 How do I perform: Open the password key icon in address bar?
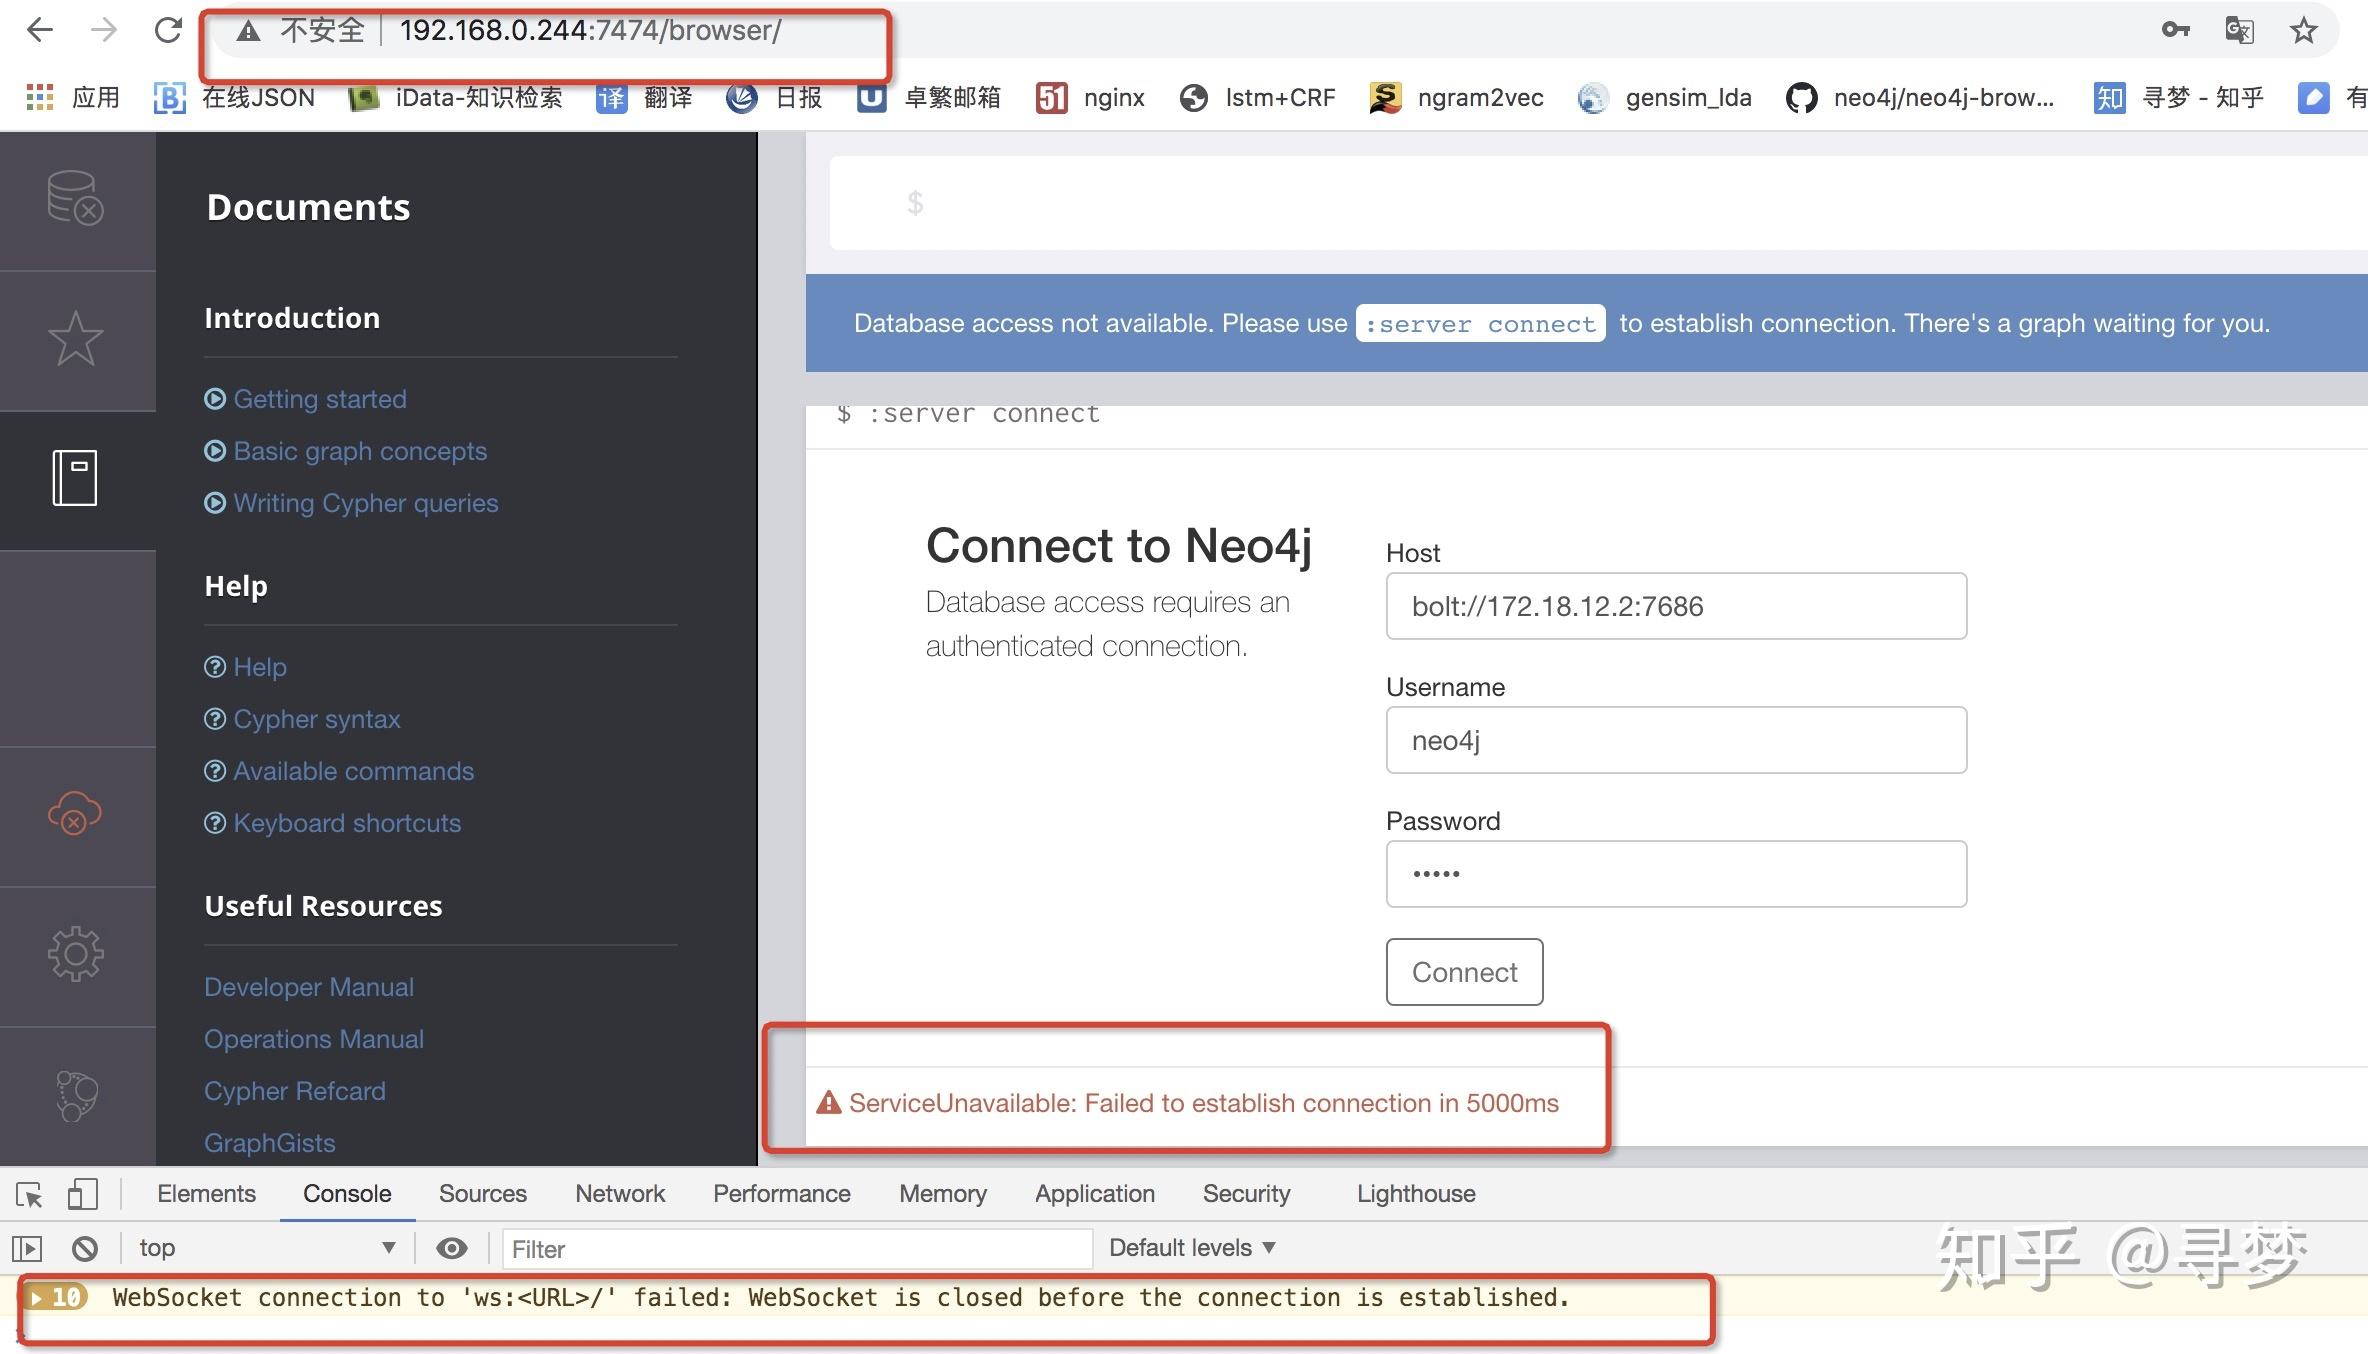pyautogui.click(x=2175, y=30)
